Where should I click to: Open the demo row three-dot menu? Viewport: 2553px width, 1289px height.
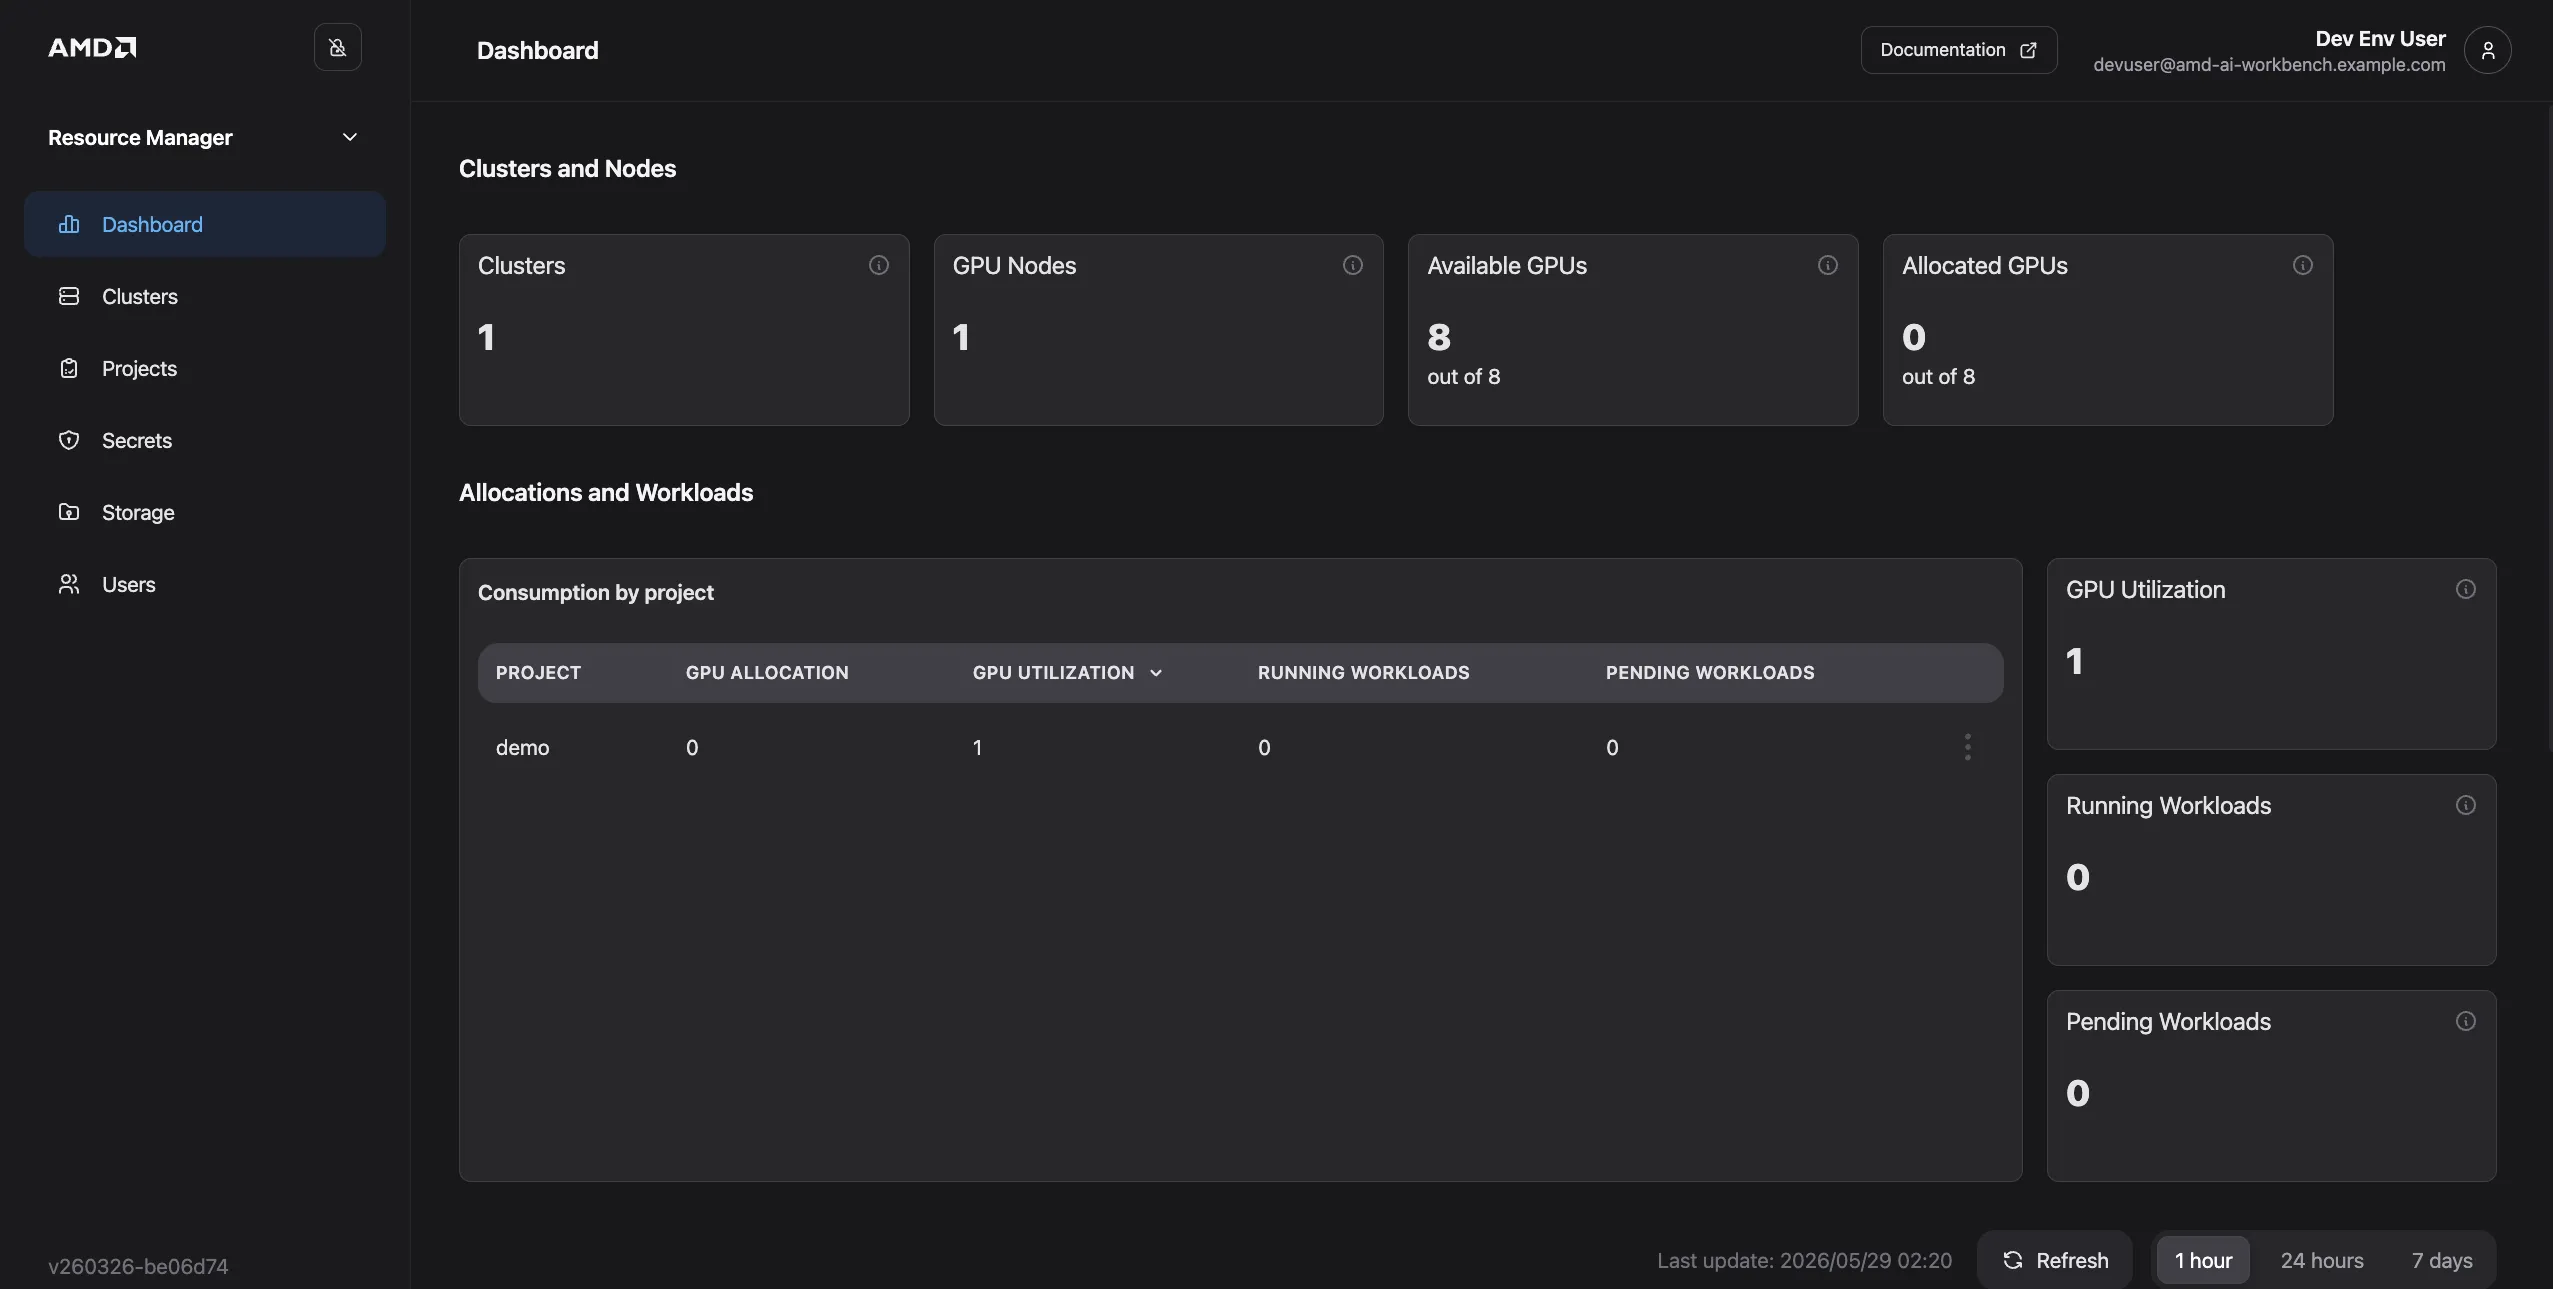click(1968, 747)
